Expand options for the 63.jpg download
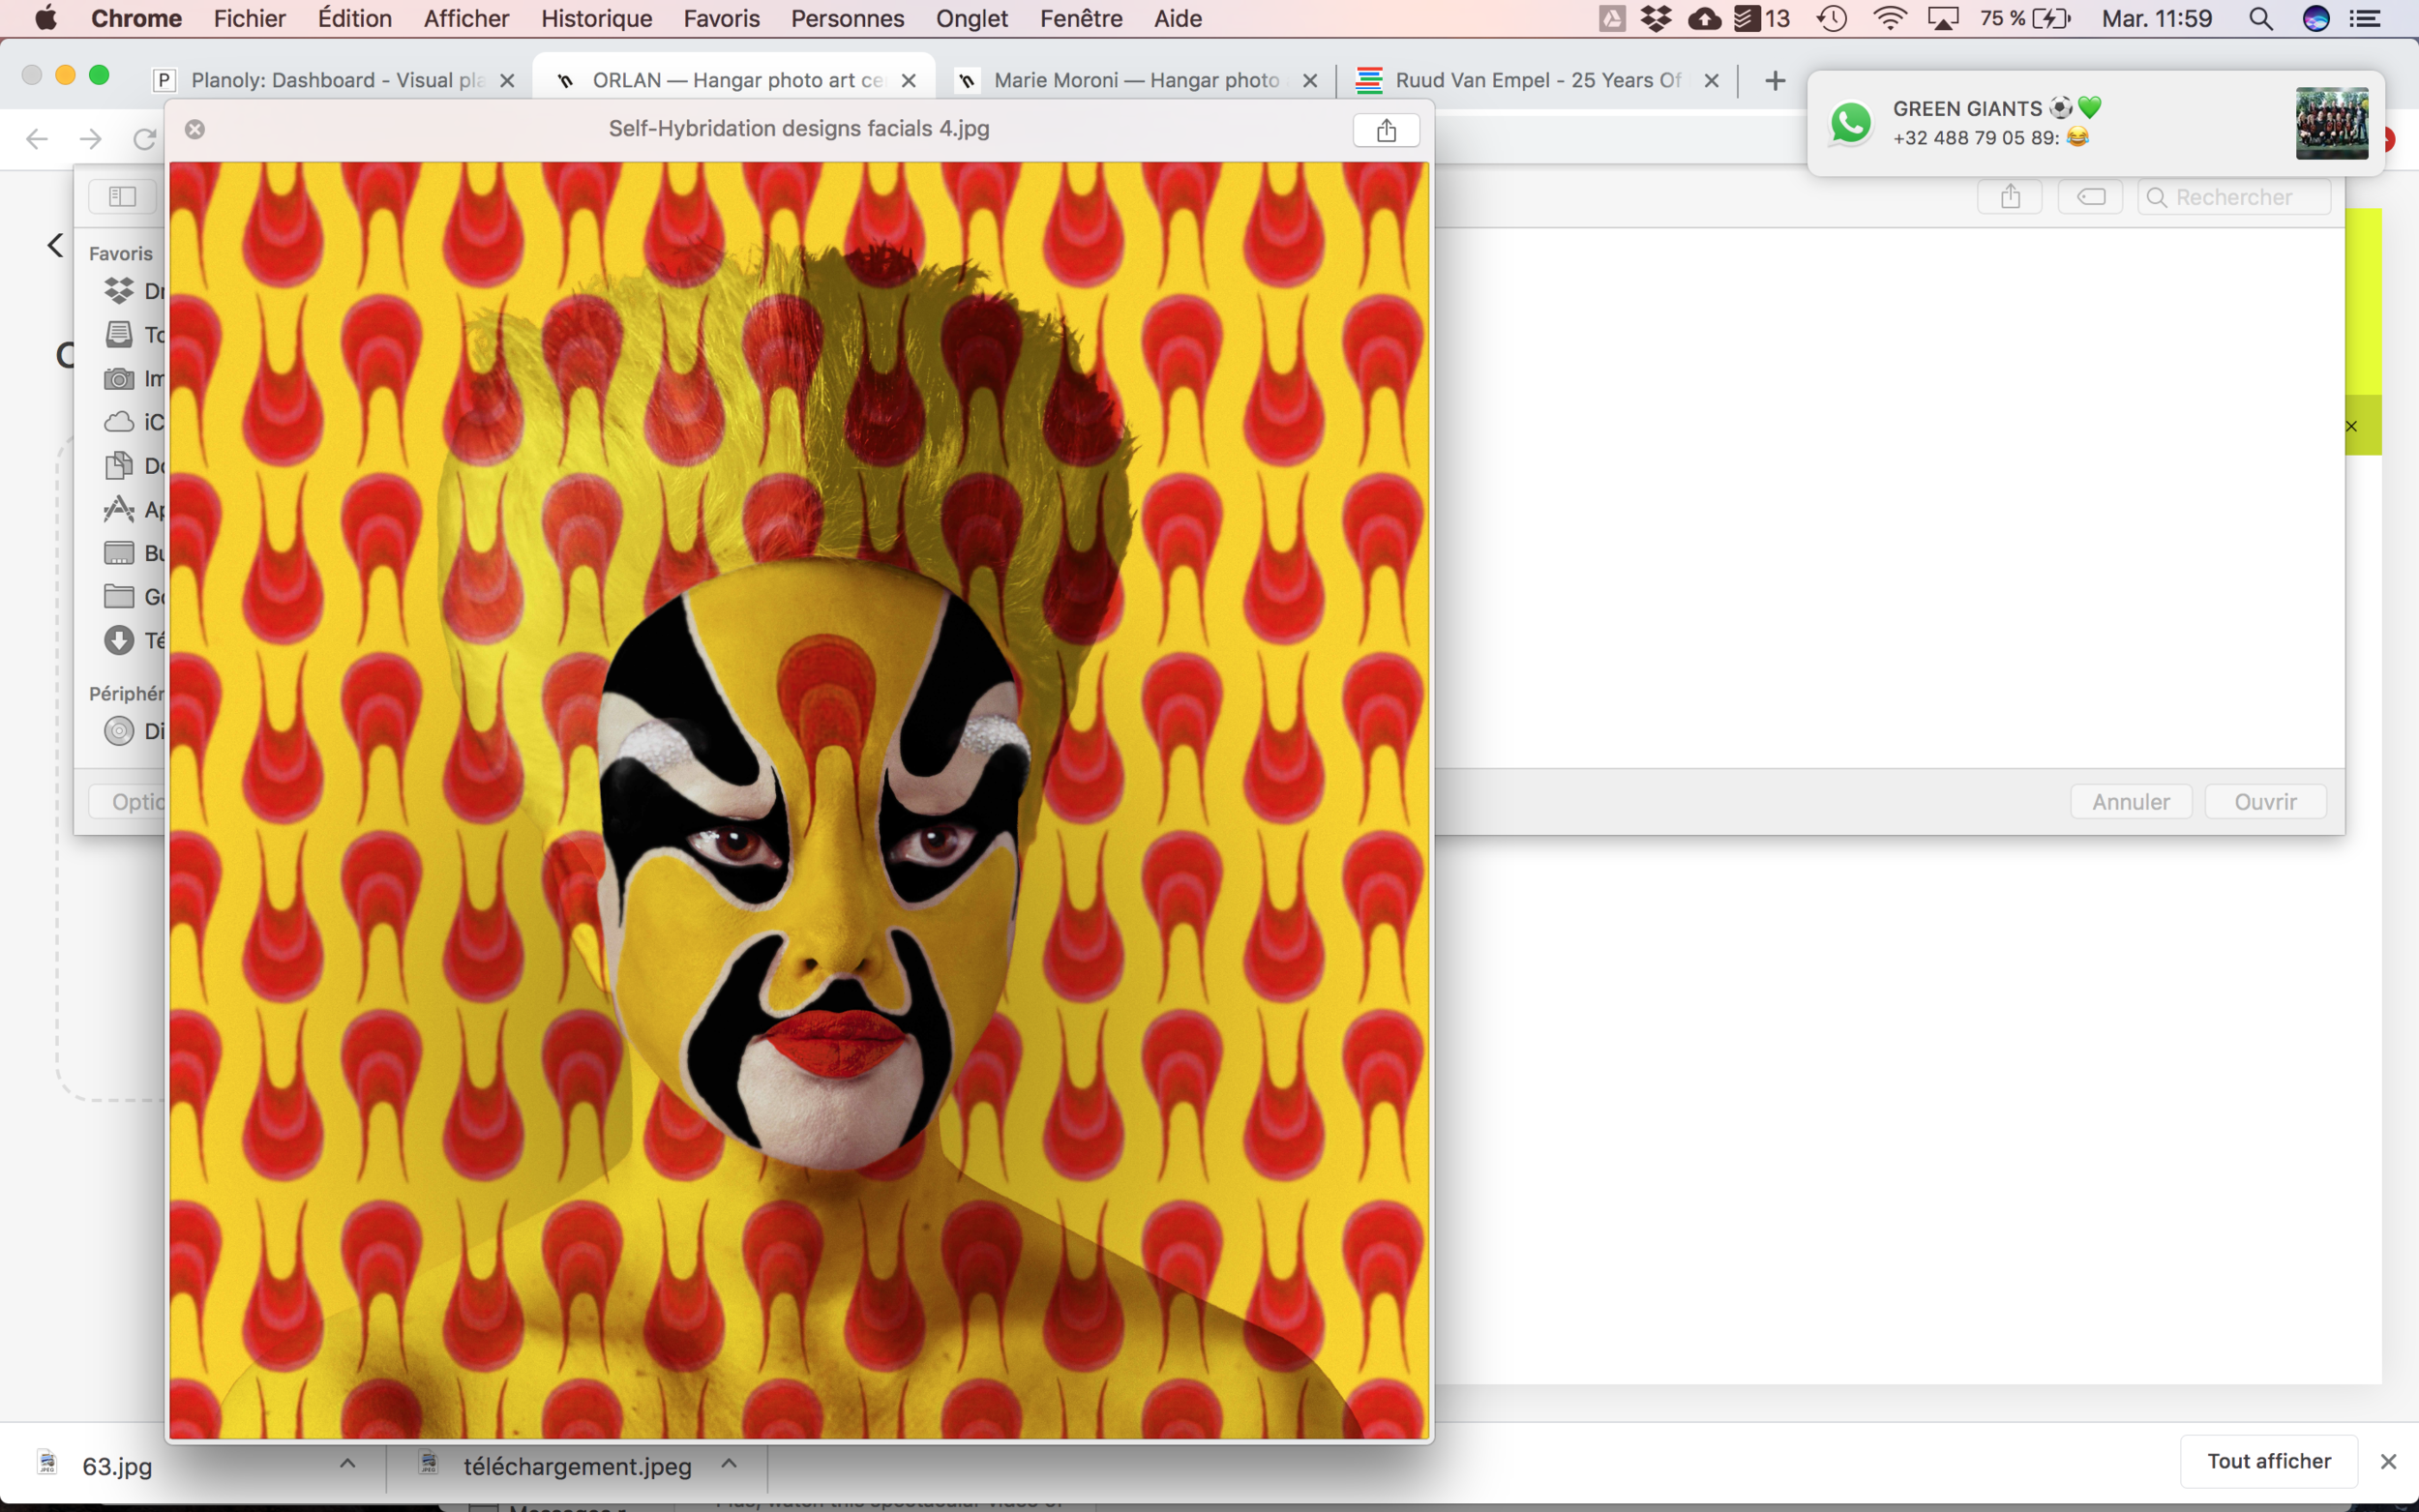The height and width of the screenshot is (1512, 2419). [347, 1463]
